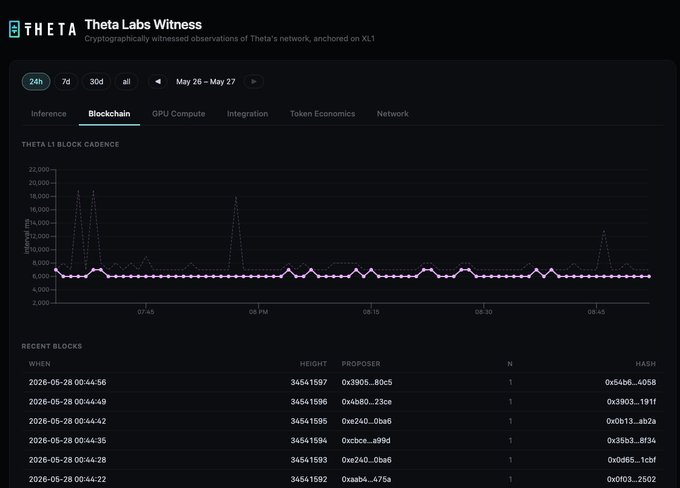
Task: Click hash 0x54b6...4058
Action: click(x=631, y=382)
